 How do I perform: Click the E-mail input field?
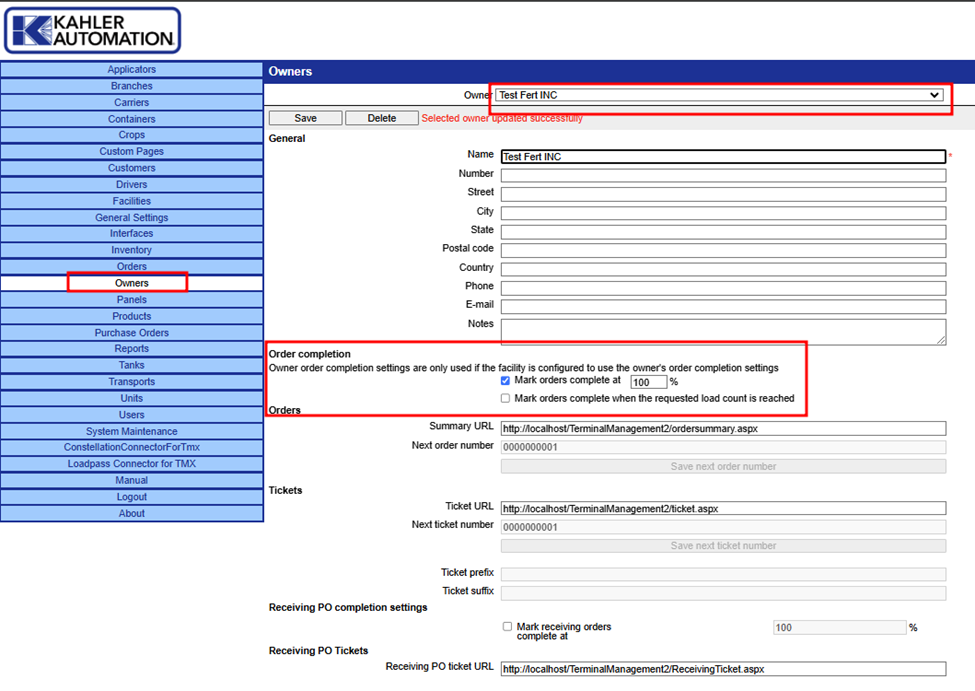723,307
